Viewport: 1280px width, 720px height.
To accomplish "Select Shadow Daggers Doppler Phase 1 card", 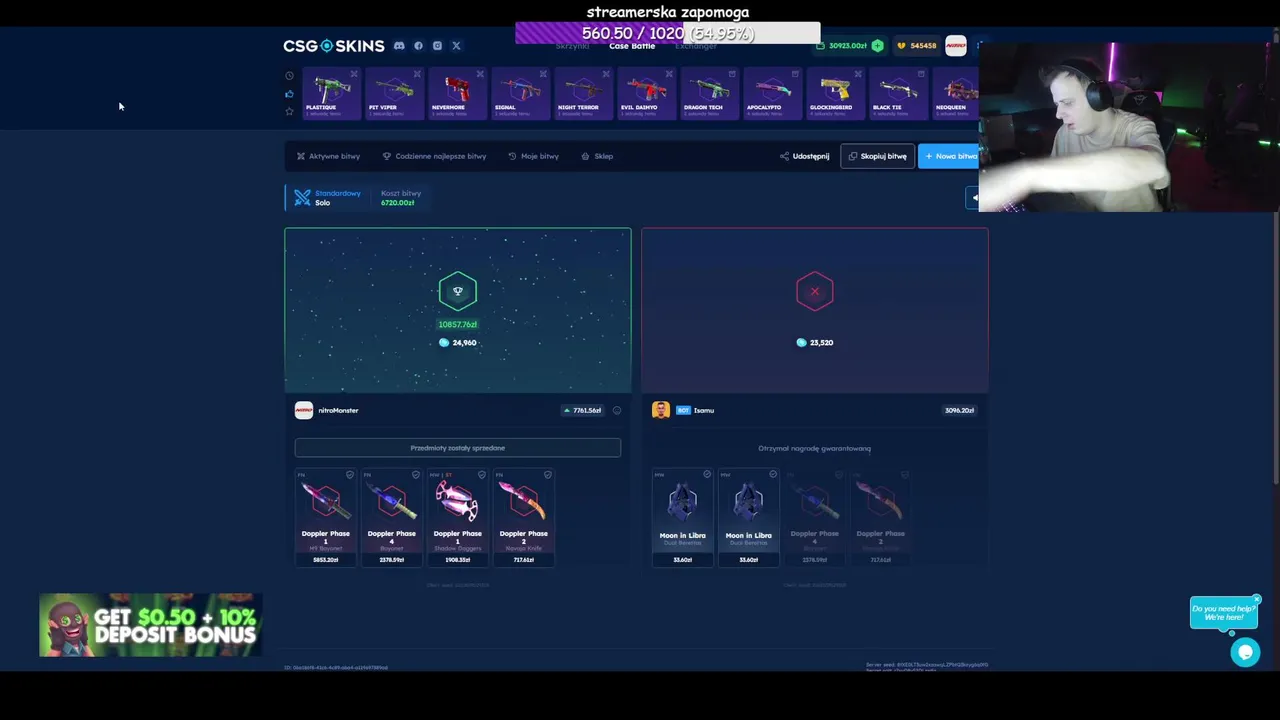I will (458, 518).
